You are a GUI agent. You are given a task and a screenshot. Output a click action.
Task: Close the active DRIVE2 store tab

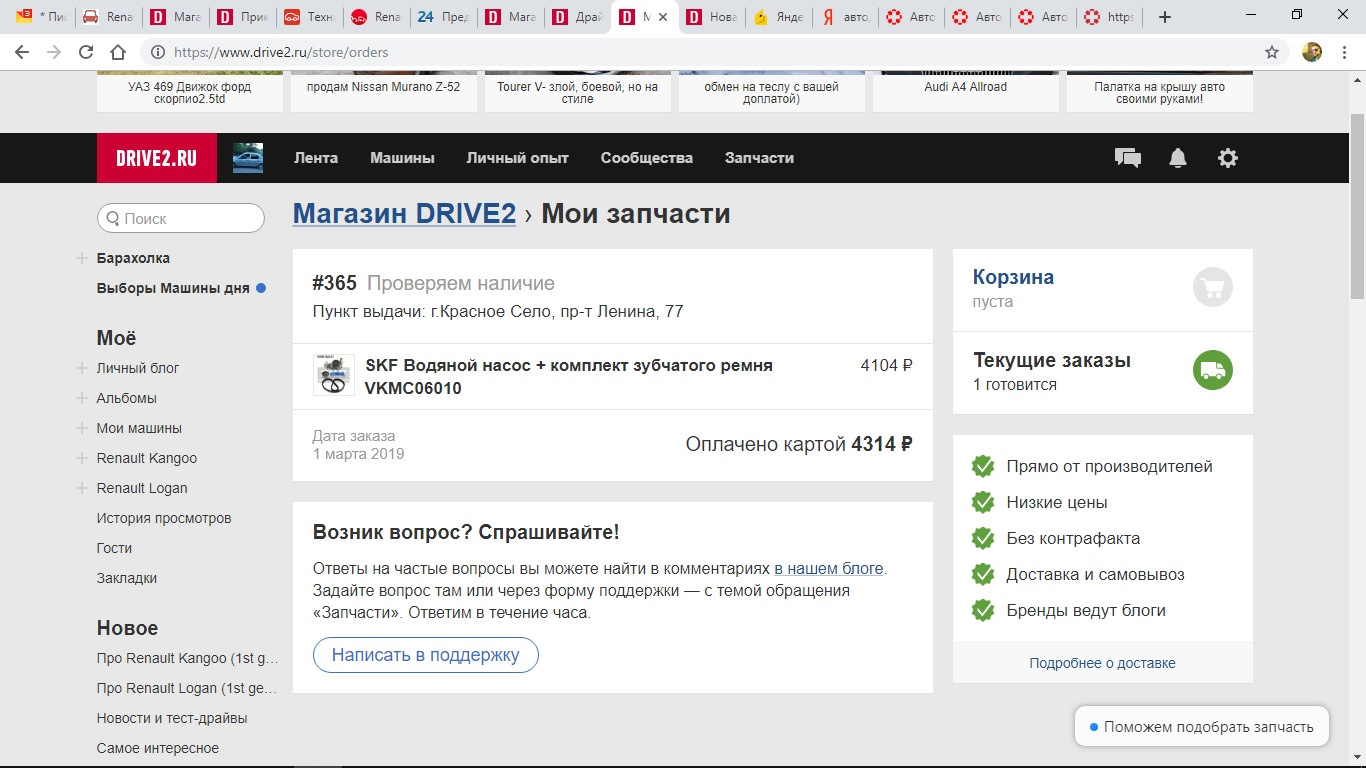[x=662, y=17]
